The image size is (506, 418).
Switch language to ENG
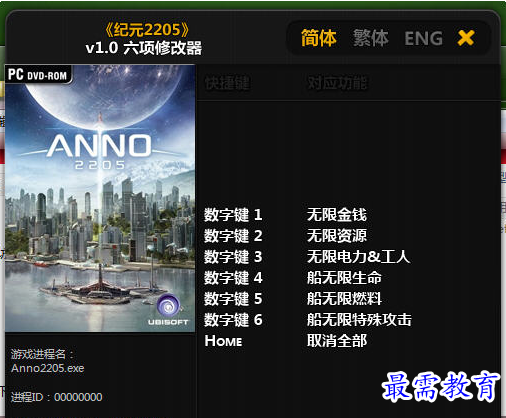click(x=423, y=38)
